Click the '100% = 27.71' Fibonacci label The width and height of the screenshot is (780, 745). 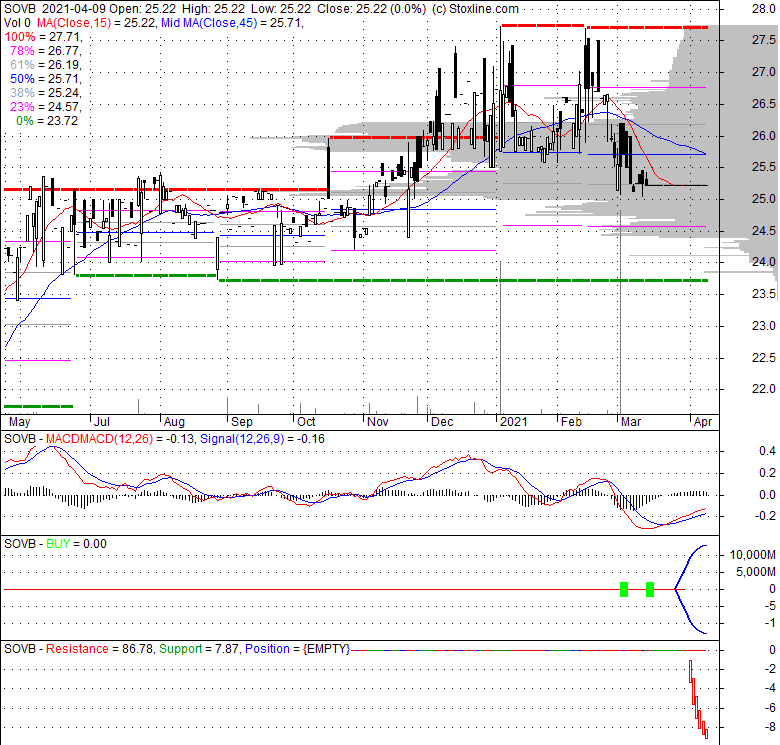(43, 37)
